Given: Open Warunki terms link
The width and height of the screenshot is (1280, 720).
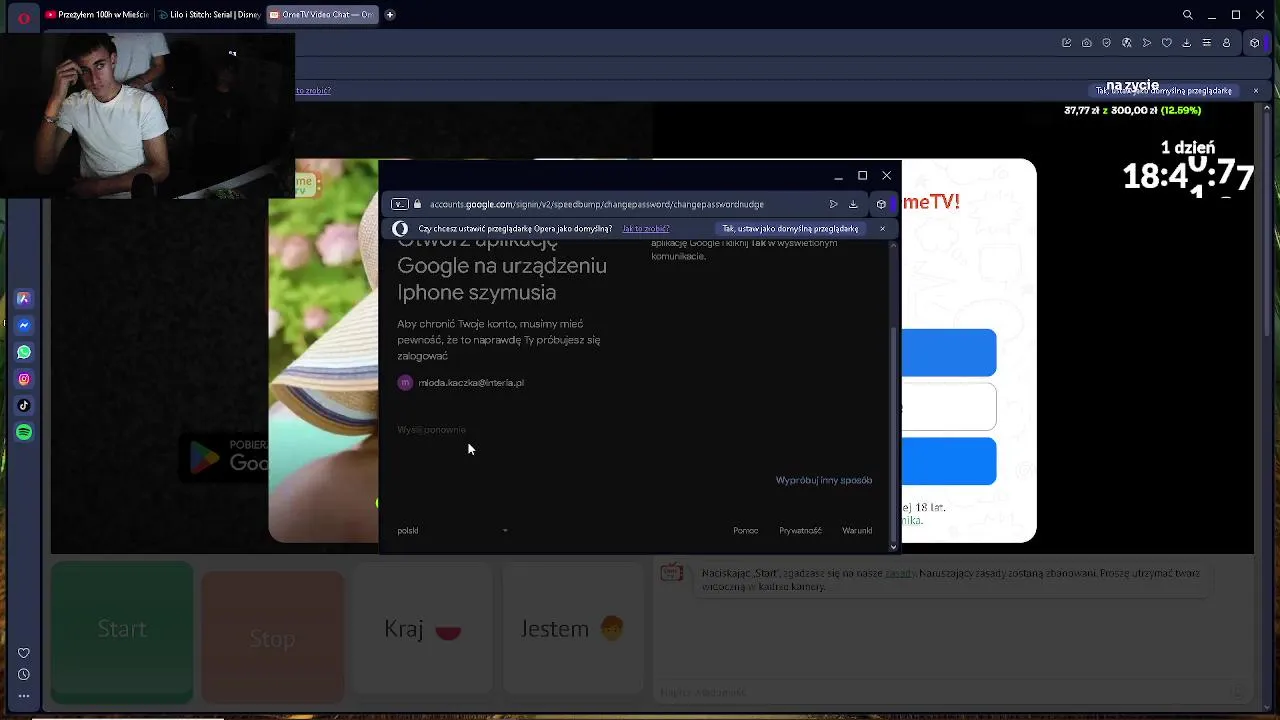Looking at the screenshot, I should (857, 531).
